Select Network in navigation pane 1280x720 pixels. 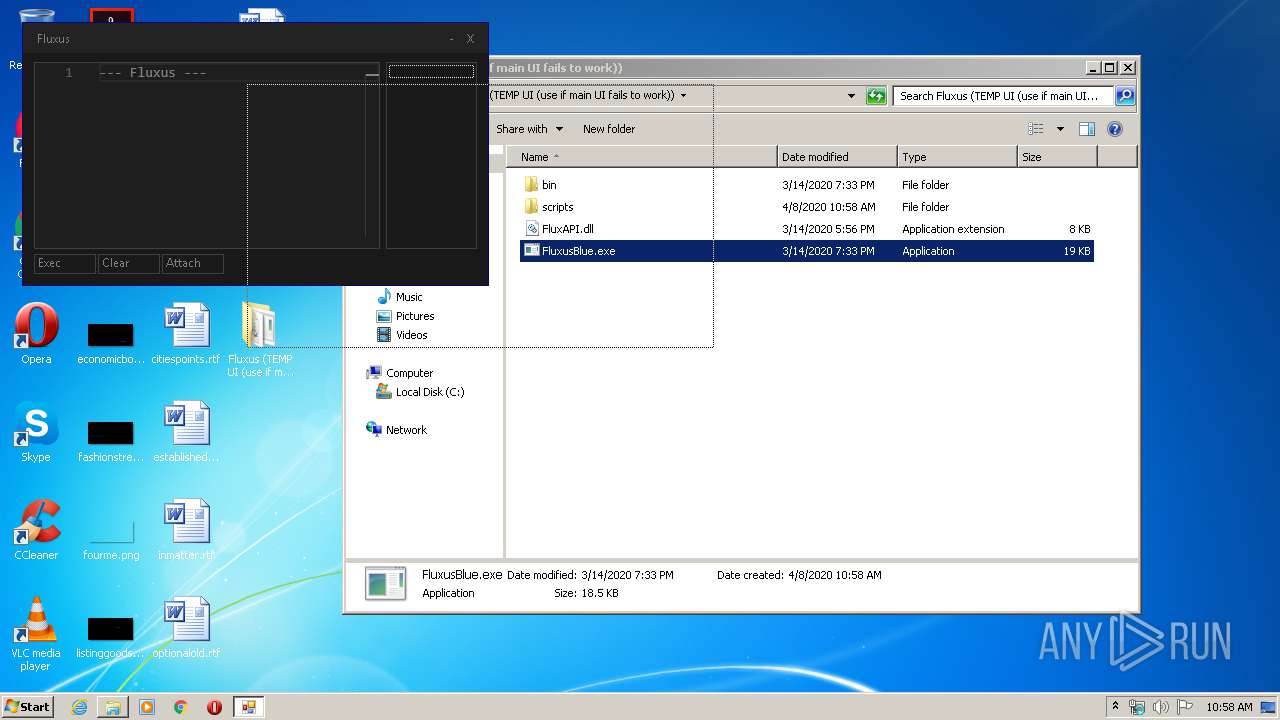click(397, 430)
